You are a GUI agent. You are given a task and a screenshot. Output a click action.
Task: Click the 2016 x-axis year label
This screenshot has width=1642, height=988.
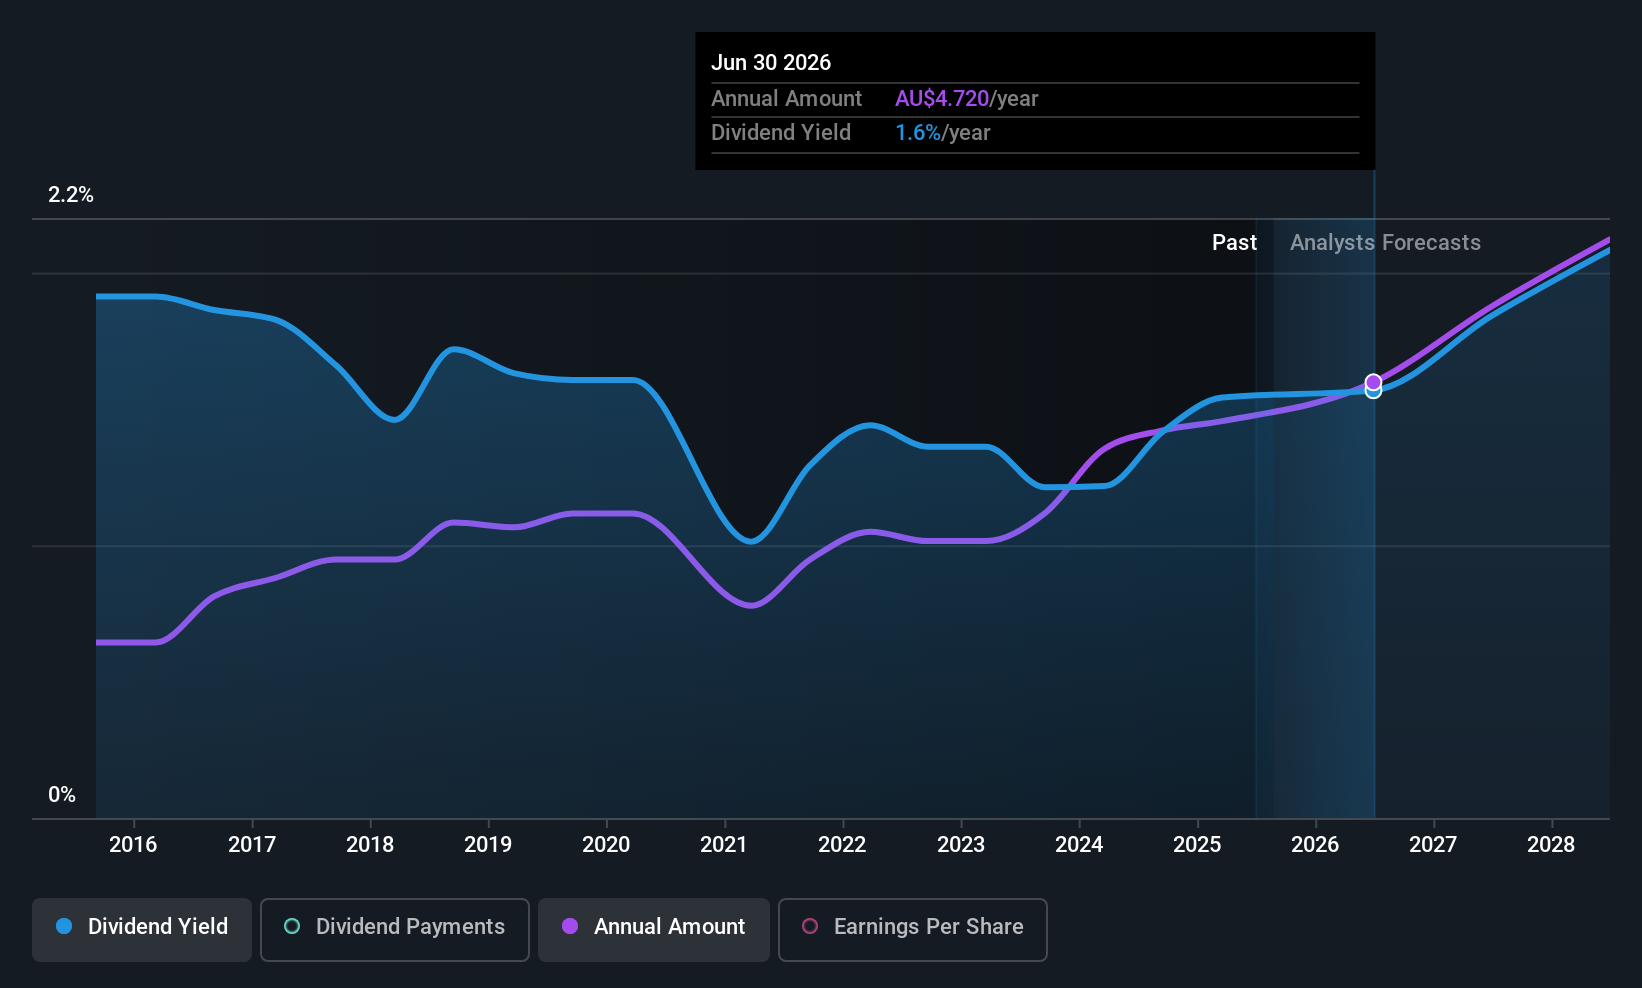coord(133,845)
